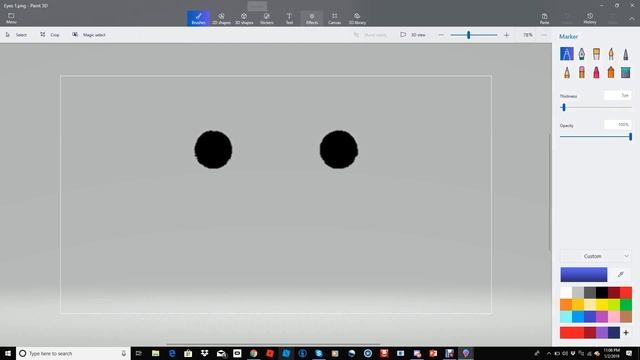Select the Oil brush tool

[596, 54]
